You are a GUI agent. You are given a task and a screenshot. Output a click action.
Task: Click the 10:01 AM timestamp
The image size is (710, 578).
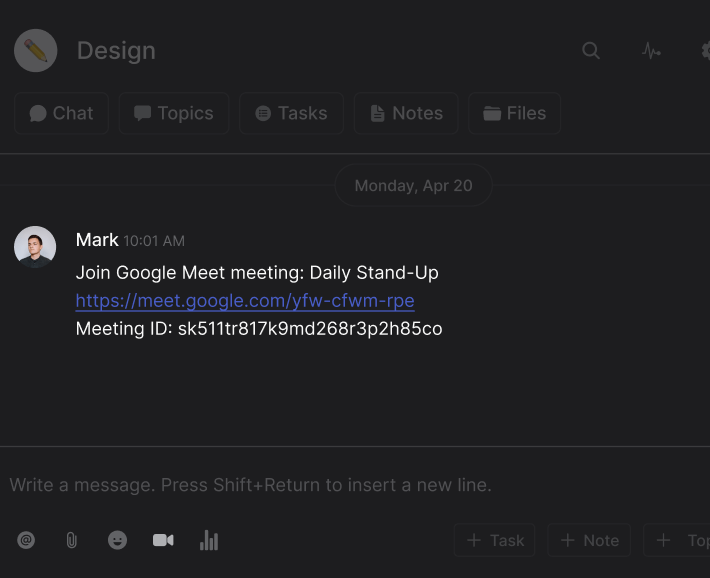tap(154, 241)
